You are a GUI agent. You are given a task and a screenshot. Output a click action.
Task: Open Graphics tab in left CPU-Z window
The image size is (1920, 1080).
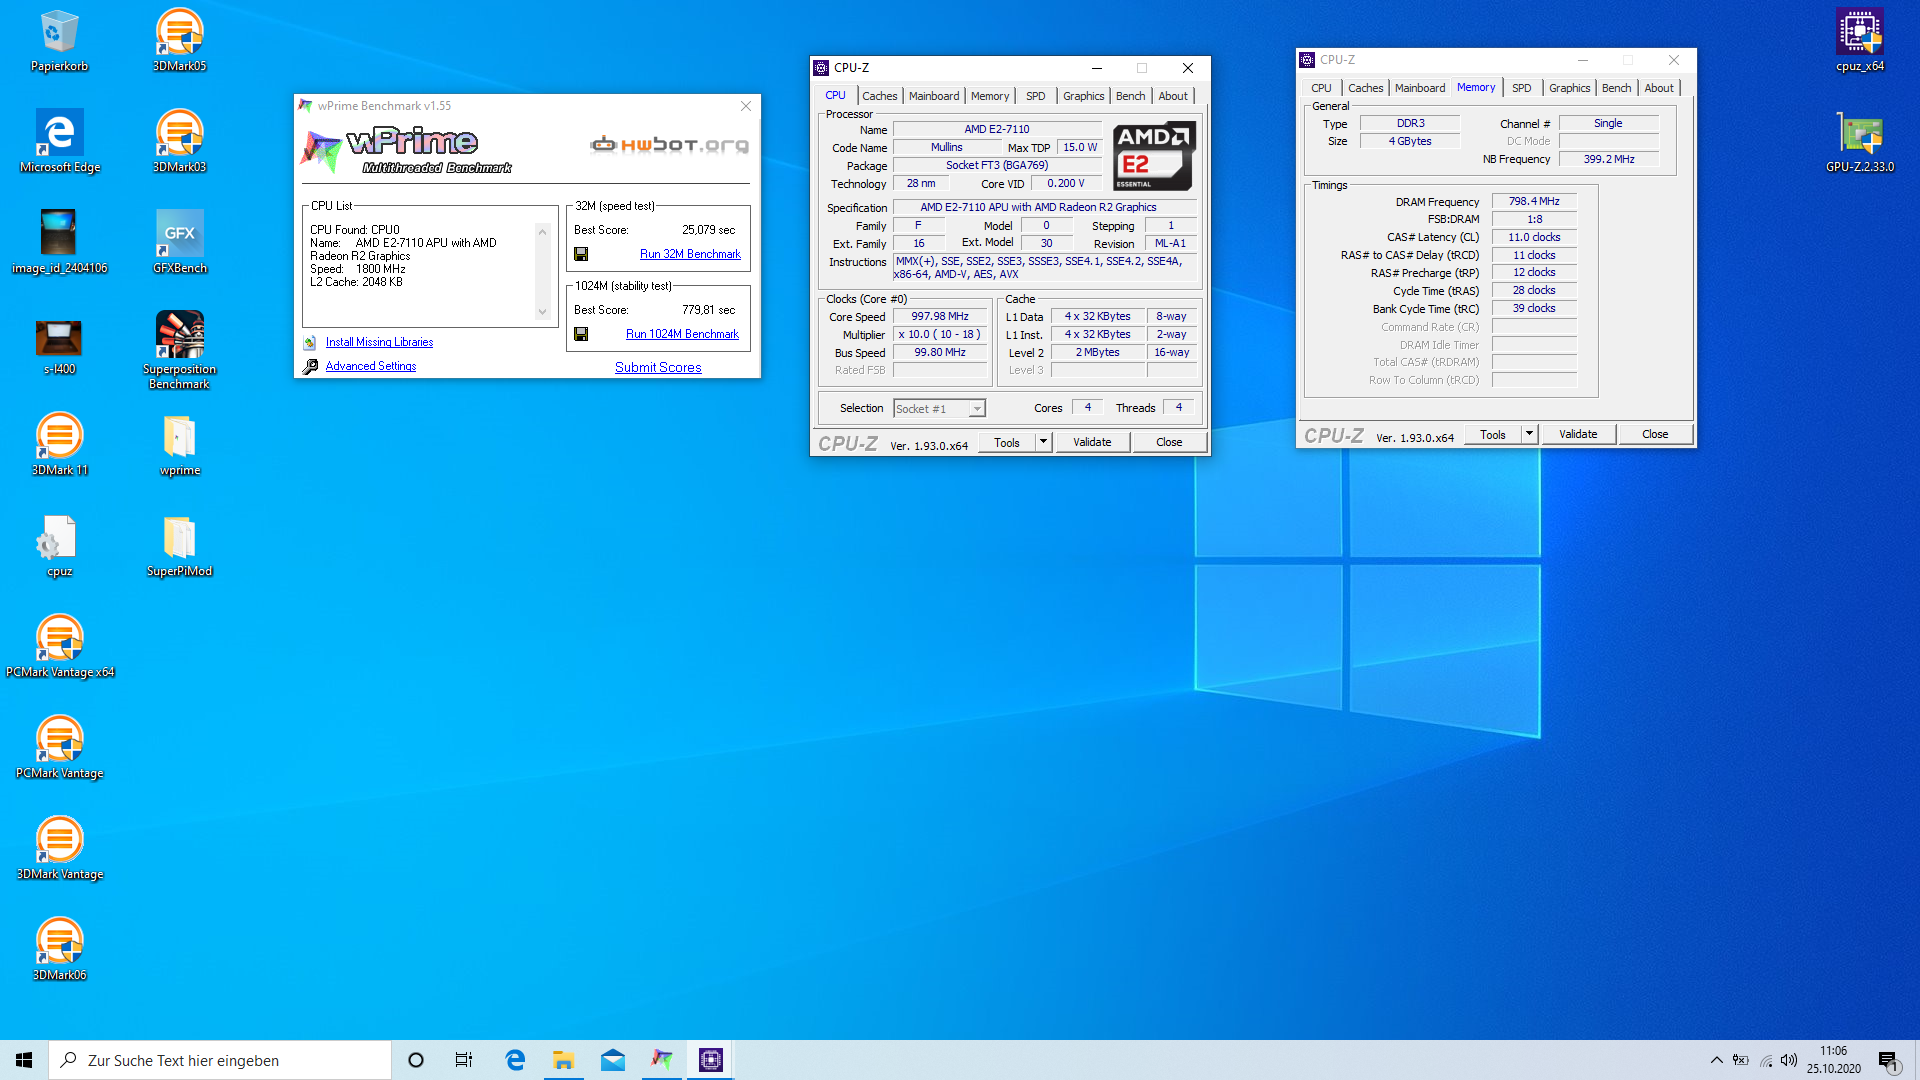click(1084, 96)
